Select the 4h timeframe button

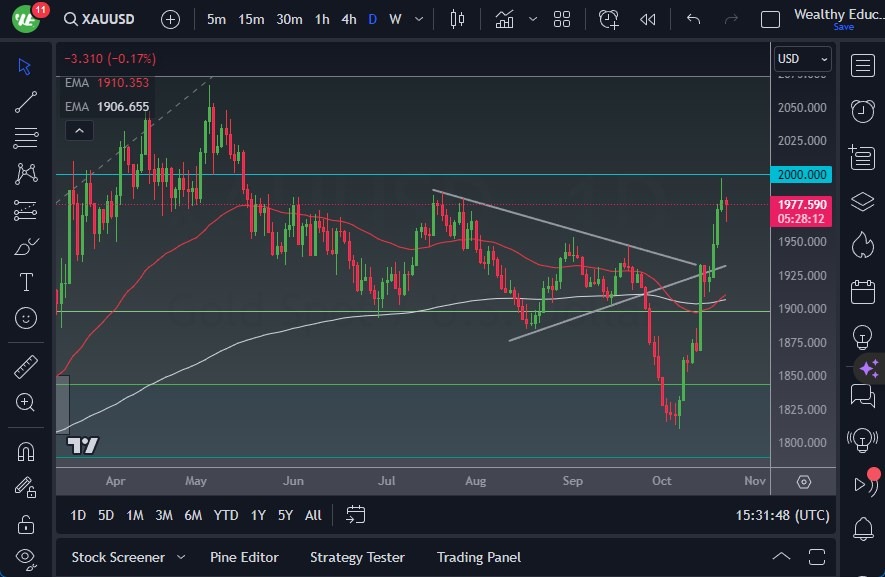click(x=348, y=19)
